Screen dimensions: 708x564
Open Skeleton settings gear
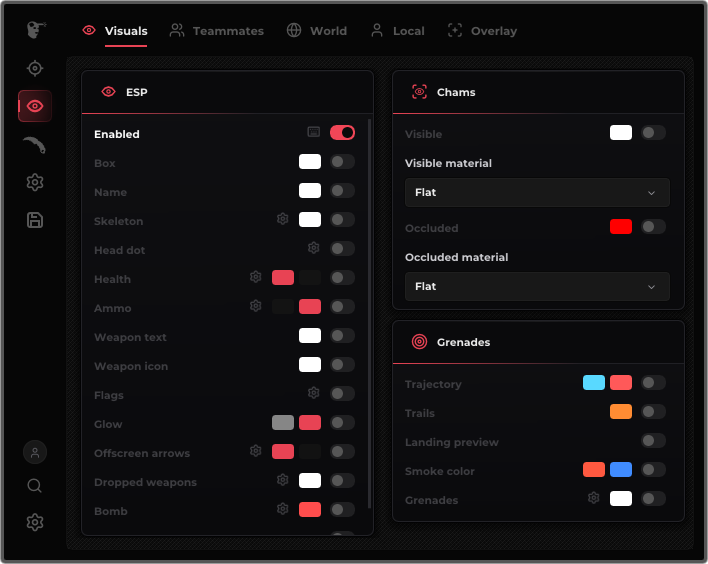[283, 219]
